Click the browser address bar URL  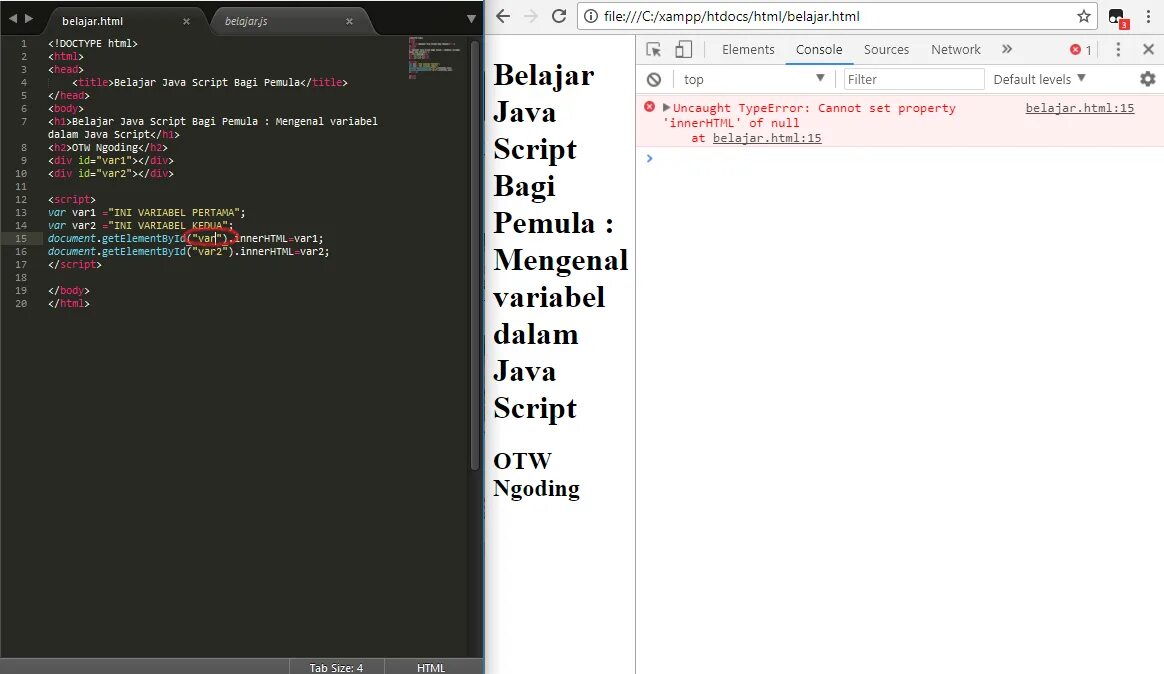point(731,16)
